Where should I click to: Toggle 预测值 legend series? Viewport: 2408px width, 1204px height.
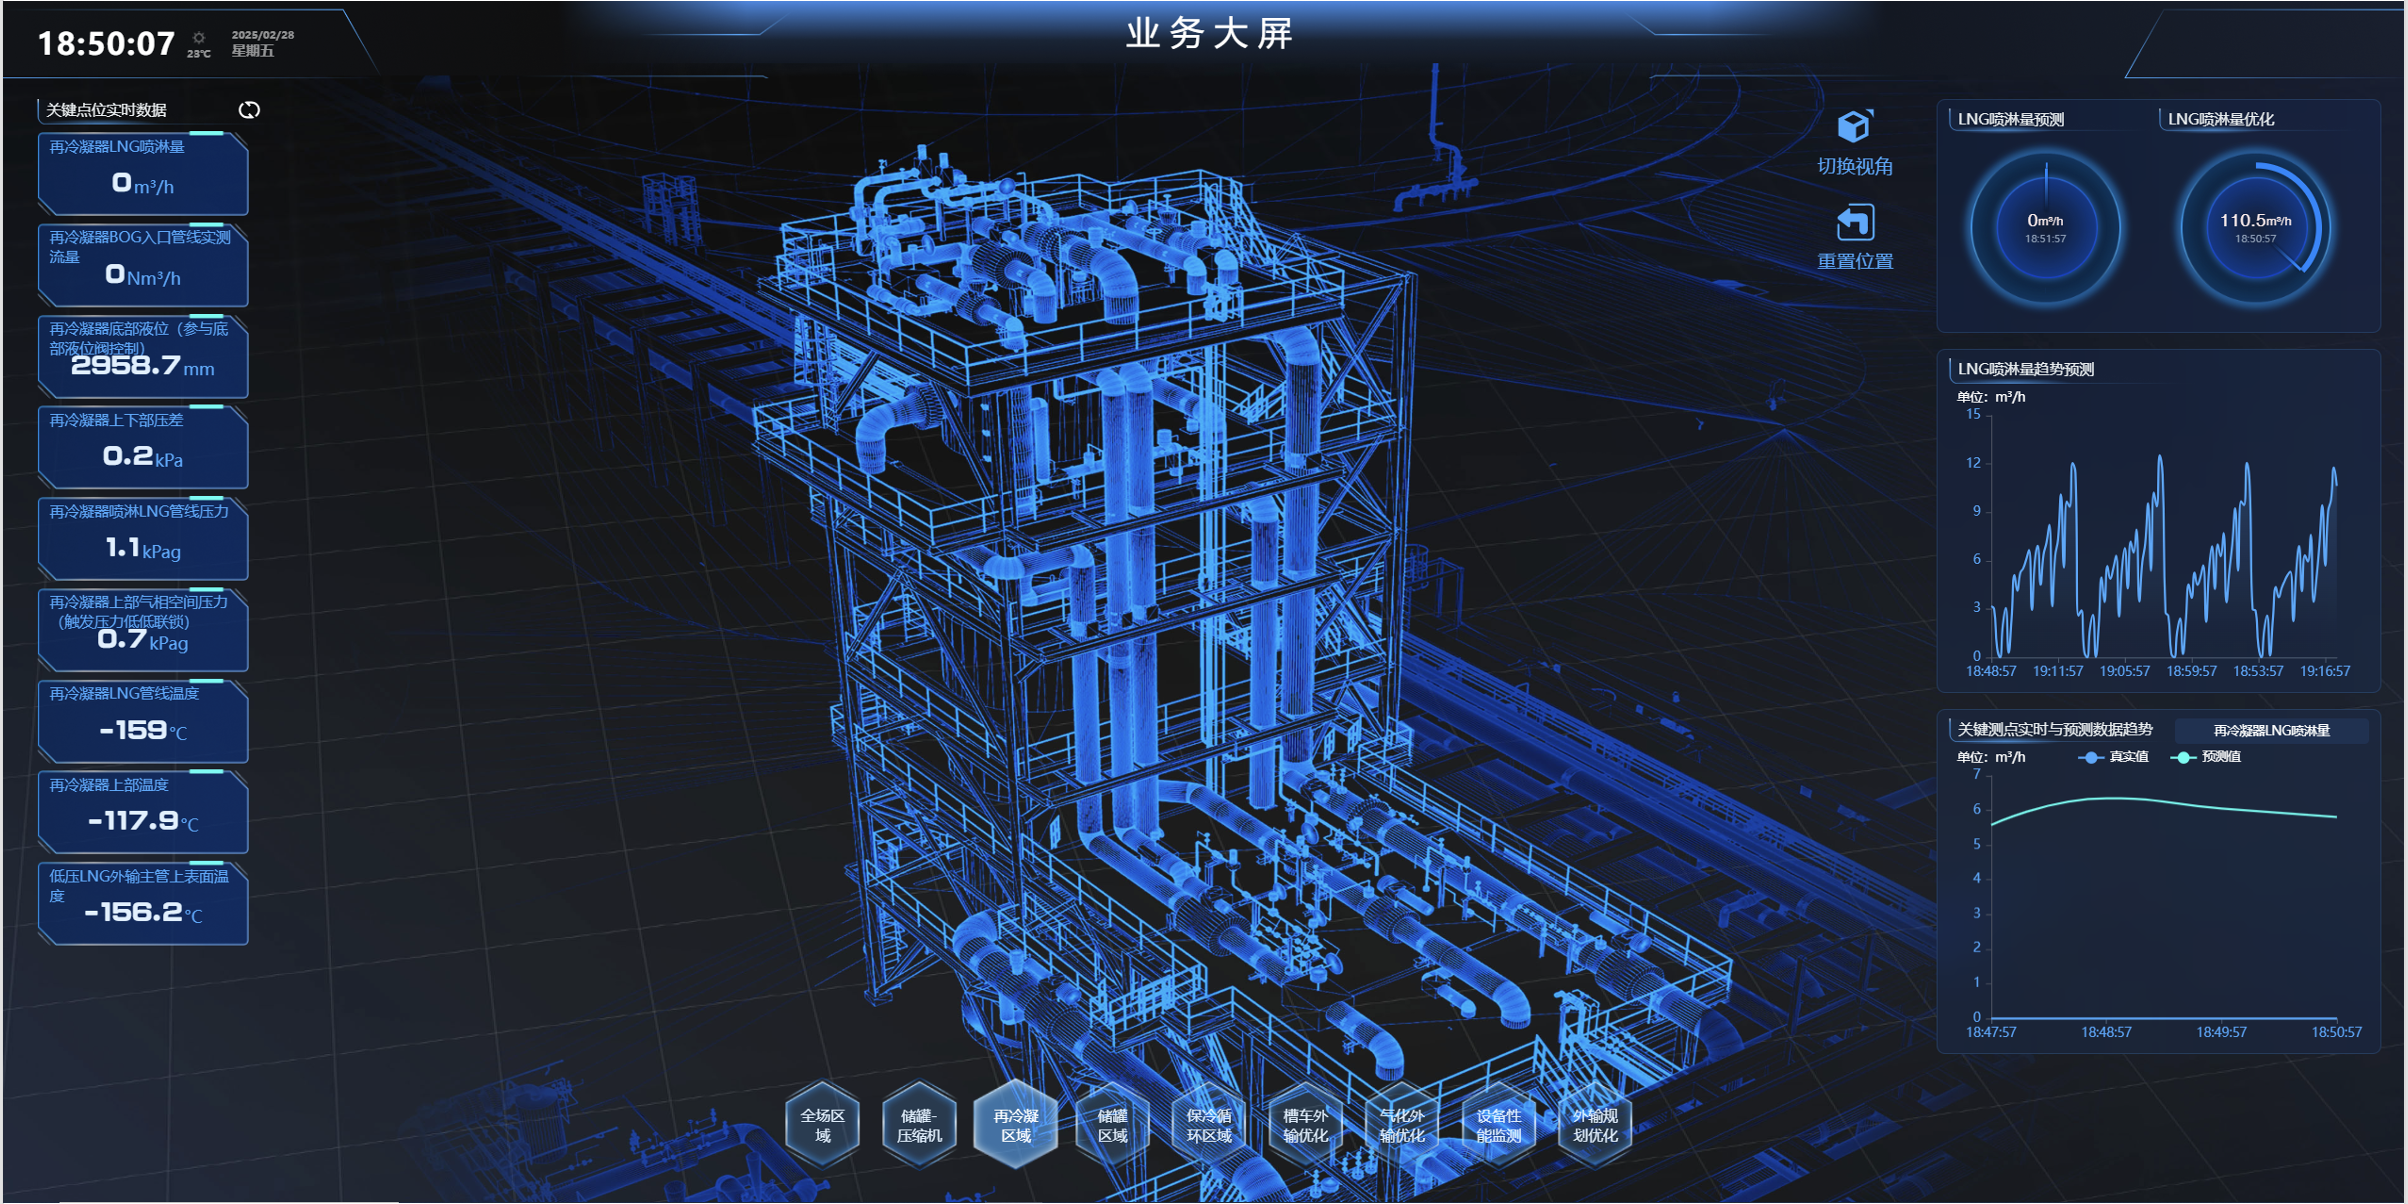click(2207, 757)
